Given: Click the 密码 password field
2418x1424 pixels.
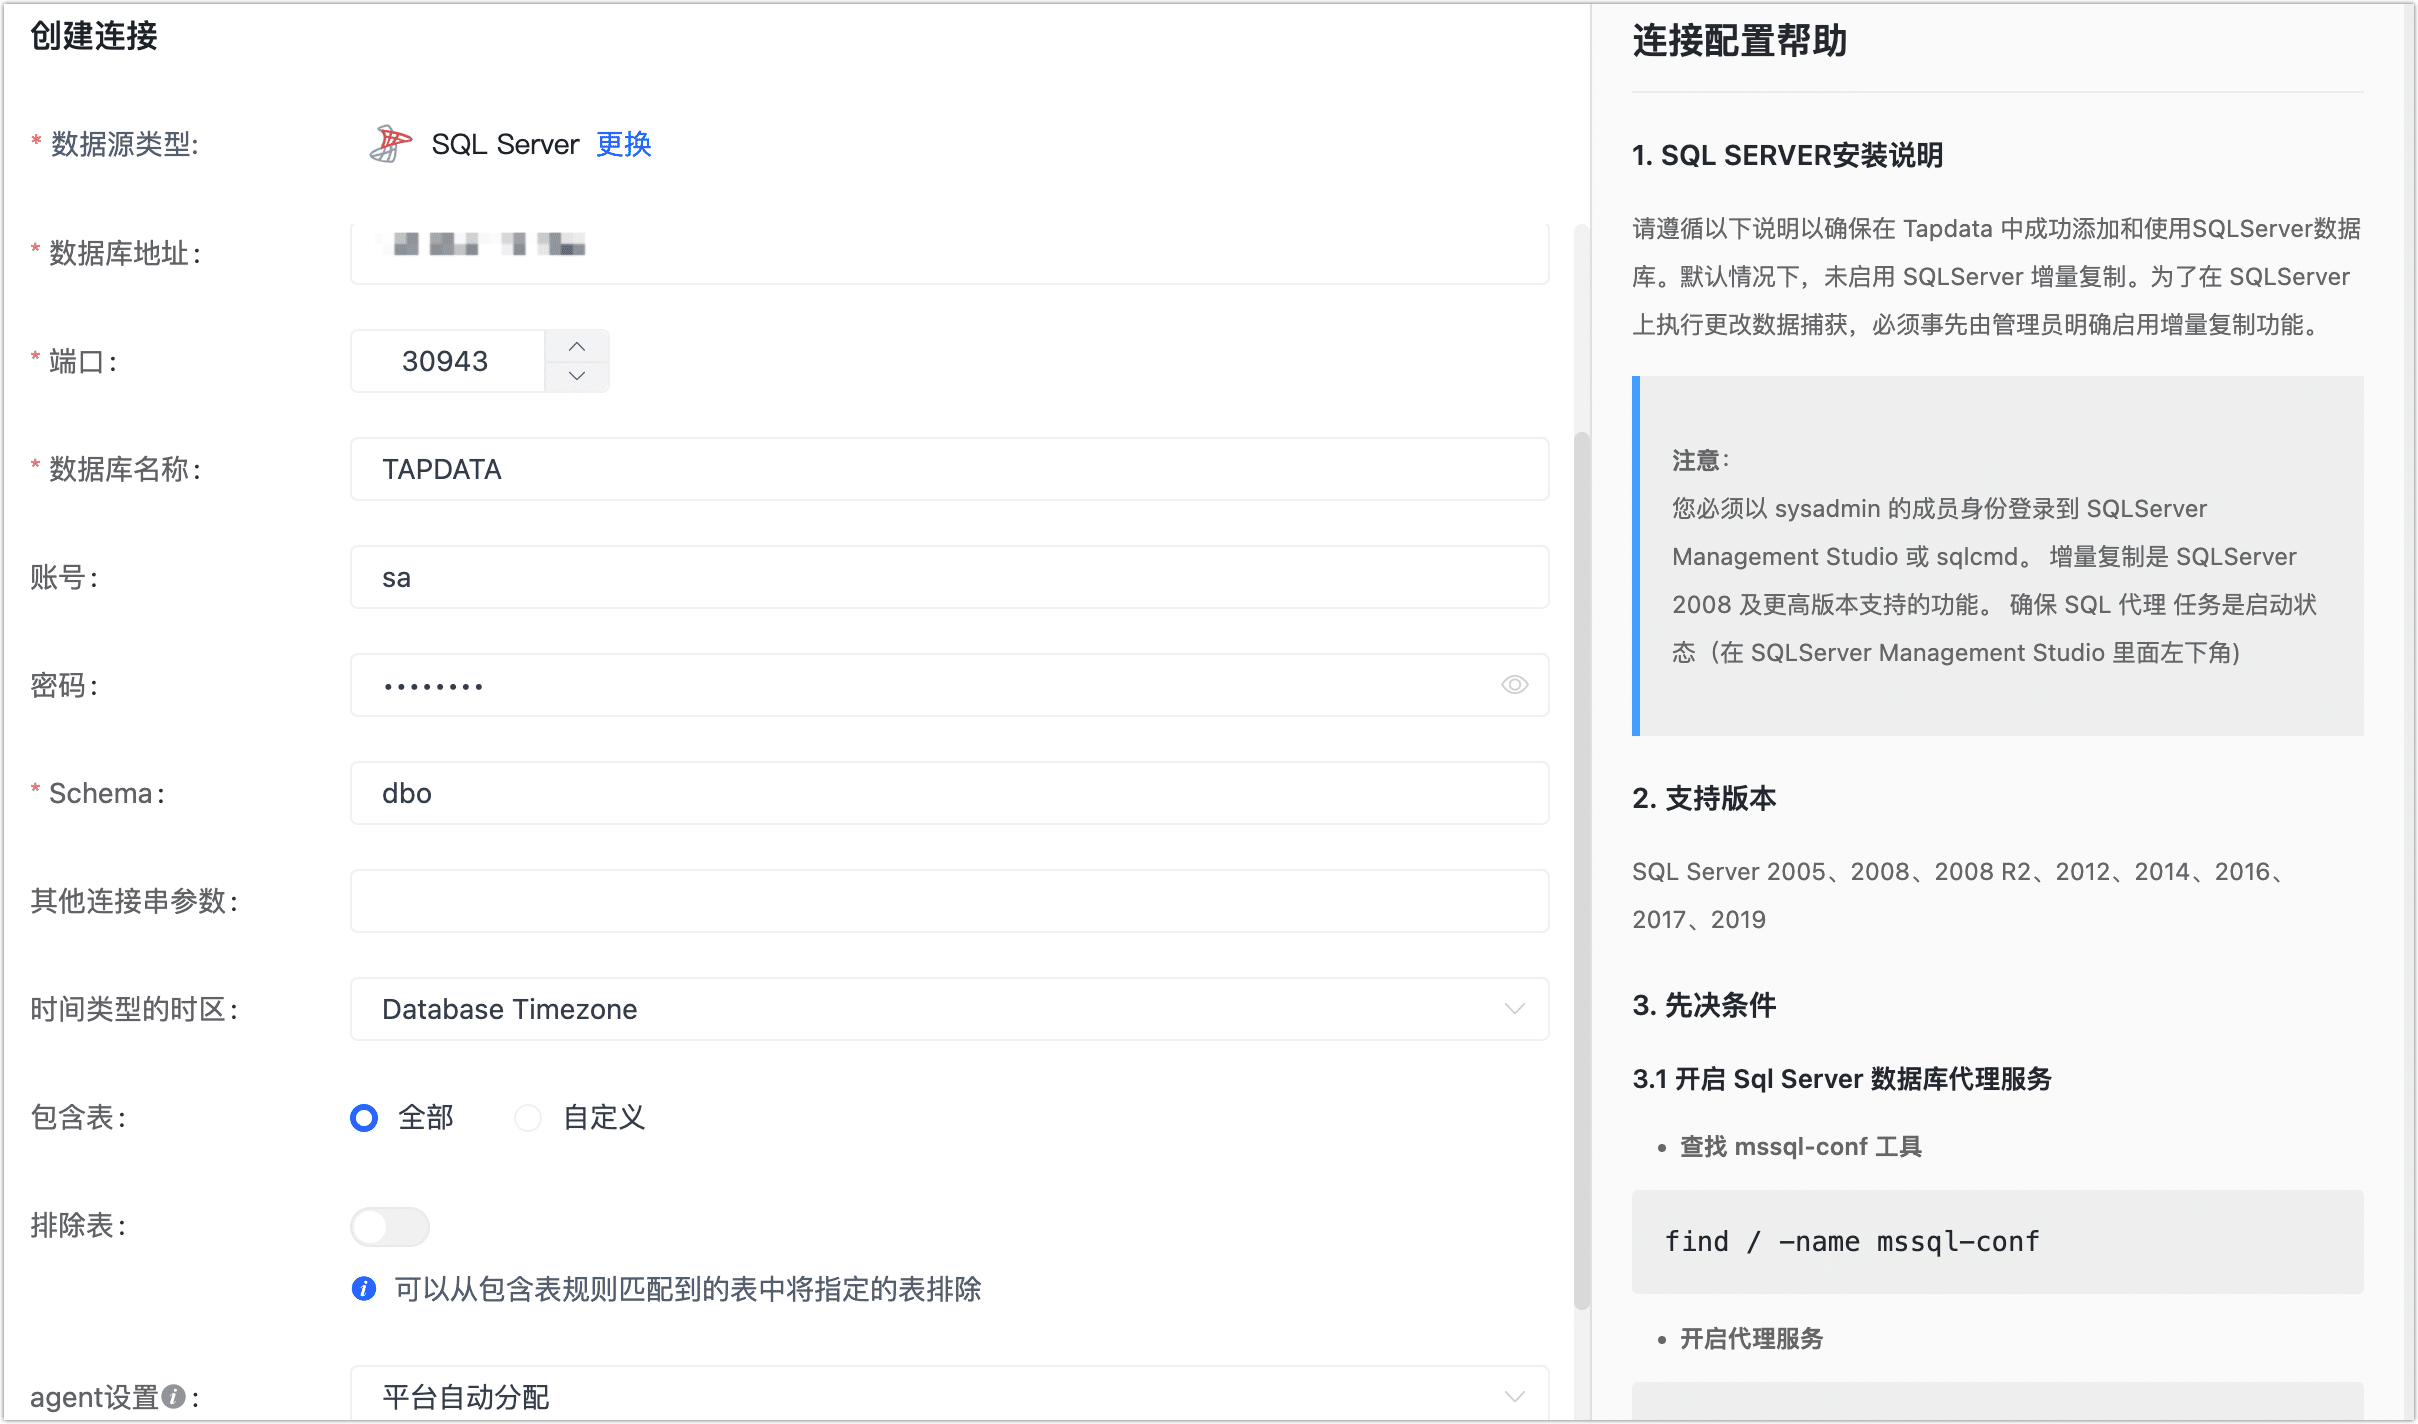Looking at the screenshot, I should [x=900, y=684].
